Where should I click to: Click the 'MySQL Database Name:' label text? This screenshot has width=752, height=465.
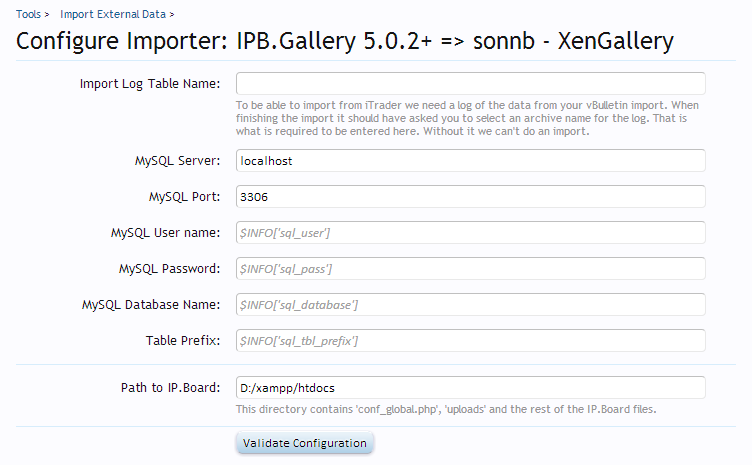click(x=151, y=305)
